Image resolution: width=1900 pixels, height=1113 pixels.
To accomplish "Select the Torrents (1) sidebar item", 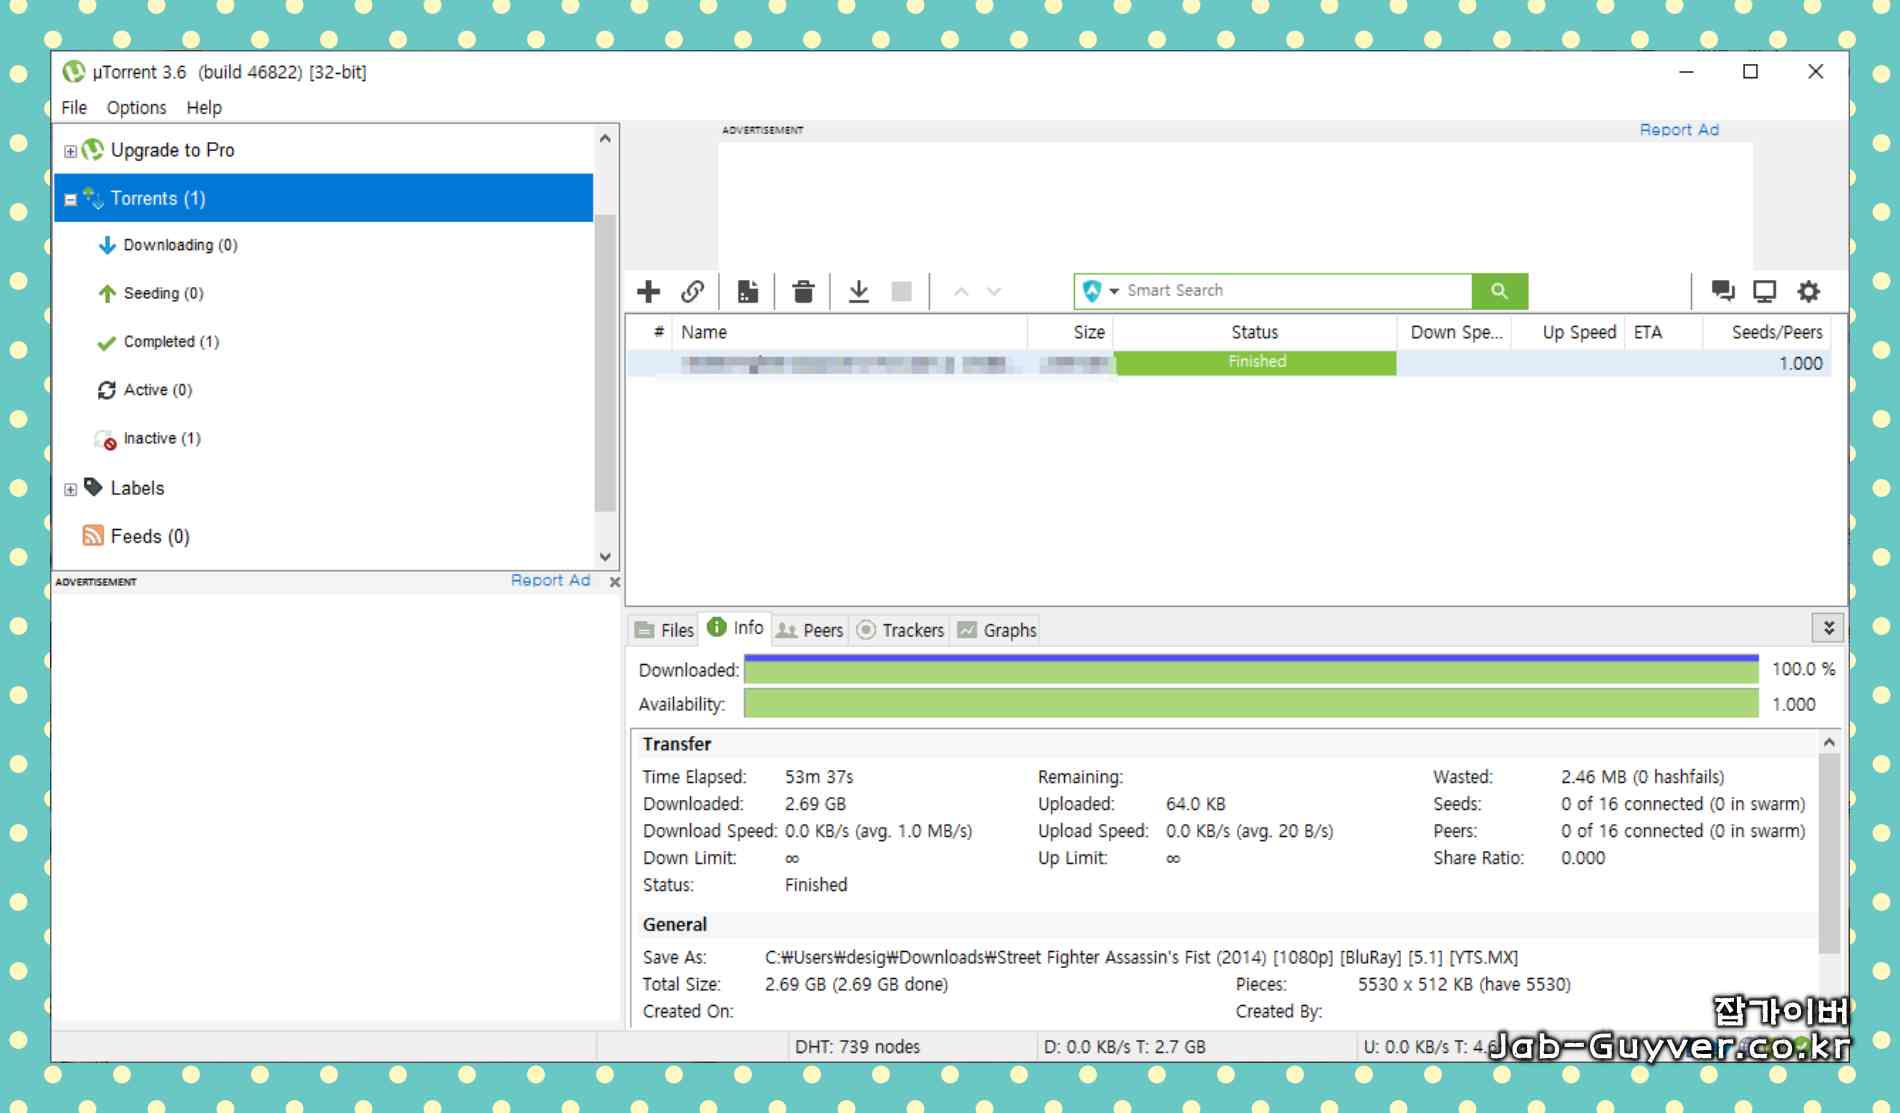I will 324,198.
